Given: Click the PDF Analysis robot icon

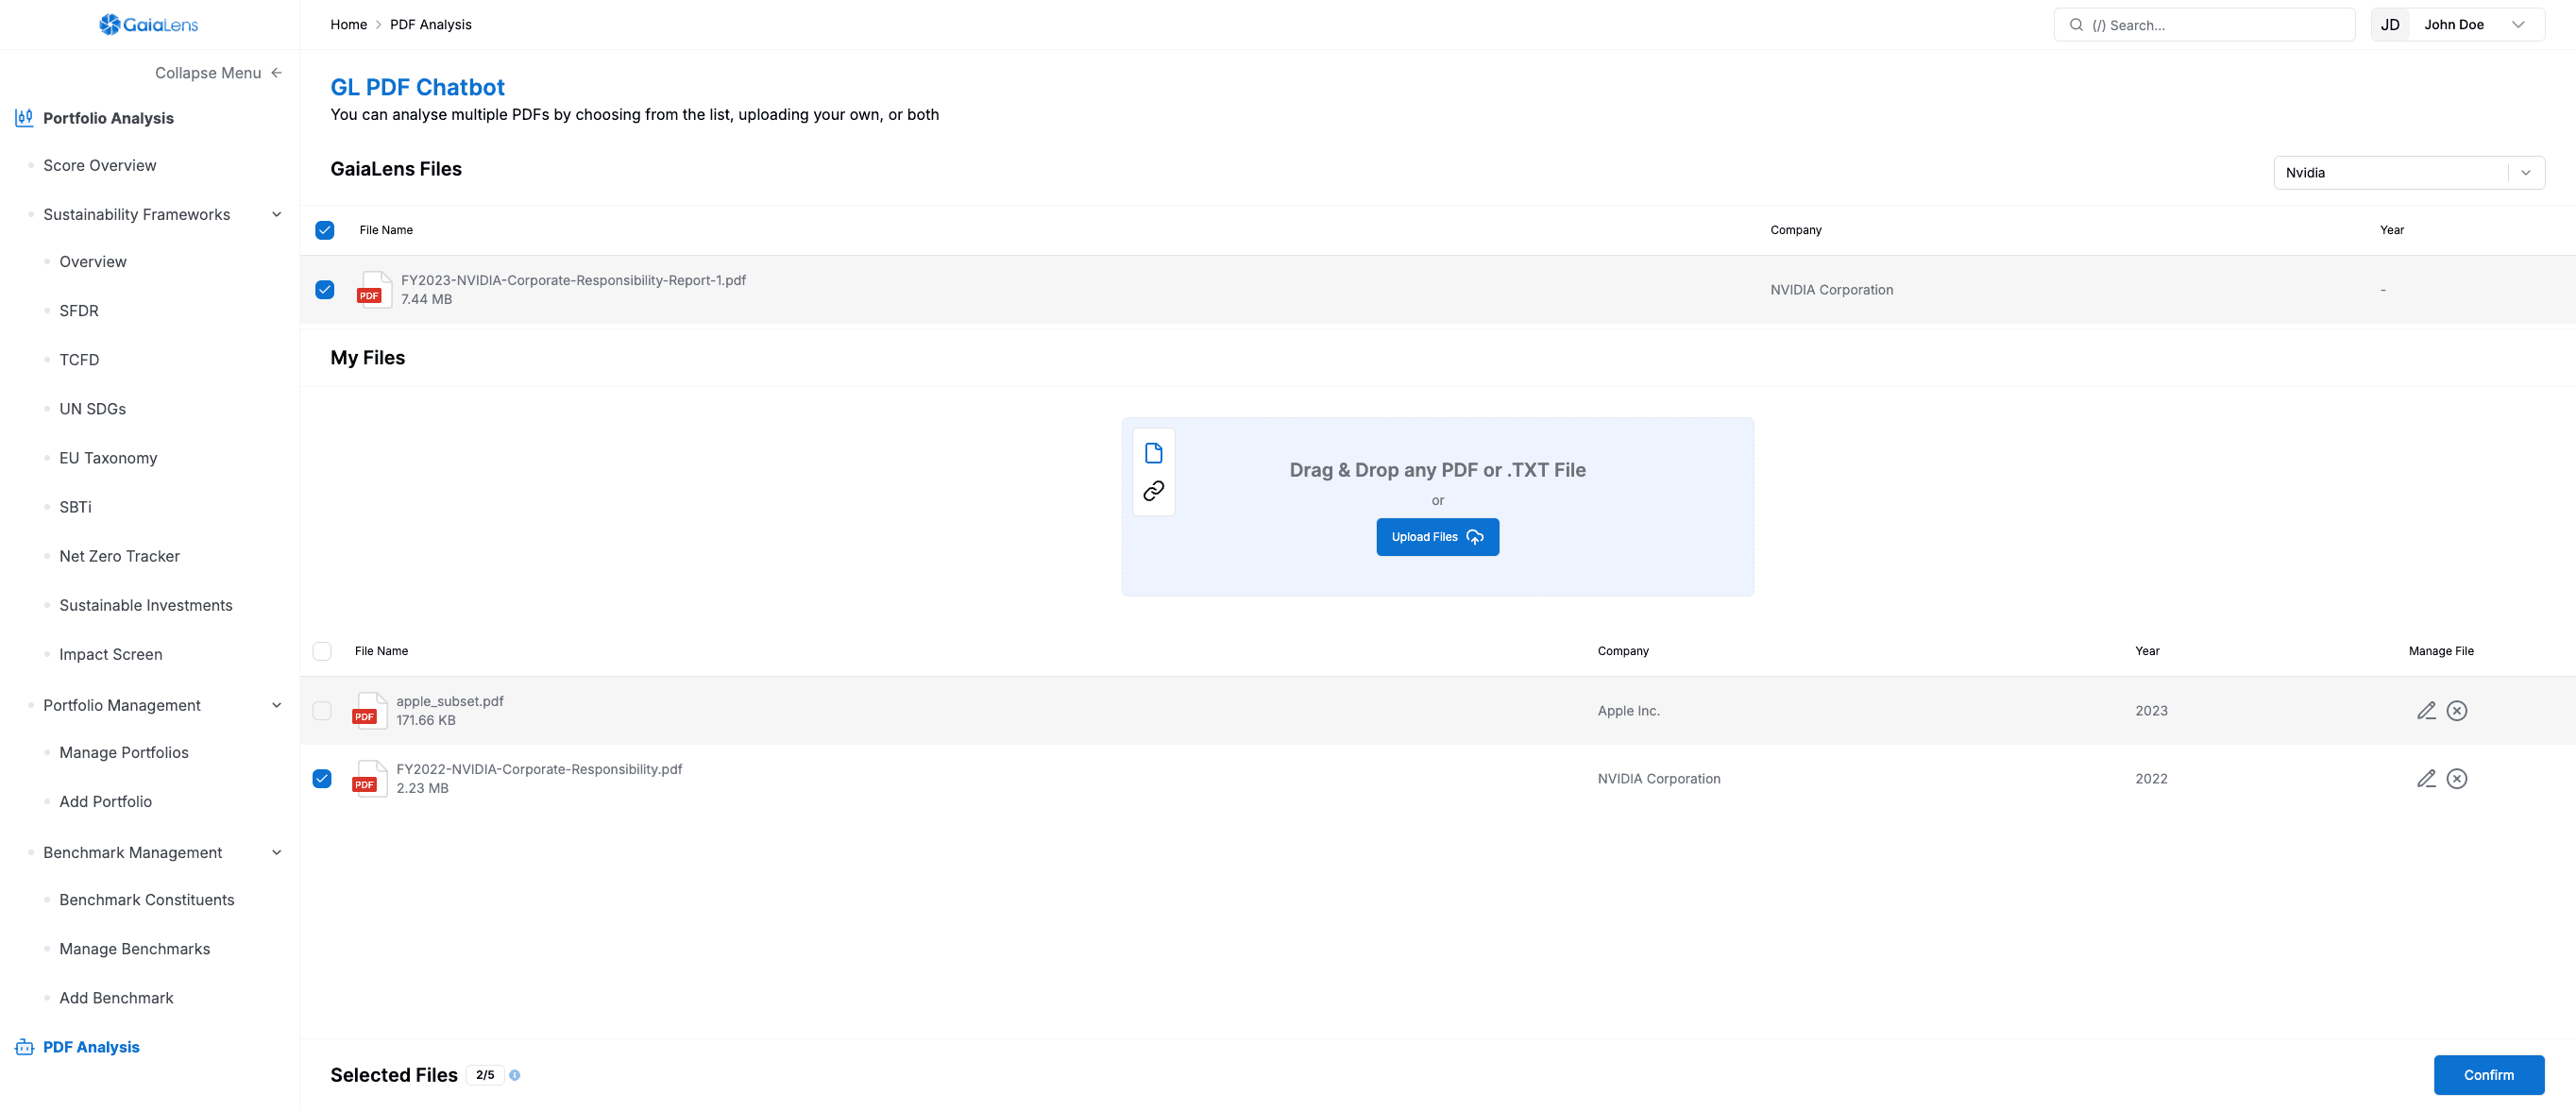Looking at the screenshot, I should [24, 1047].
